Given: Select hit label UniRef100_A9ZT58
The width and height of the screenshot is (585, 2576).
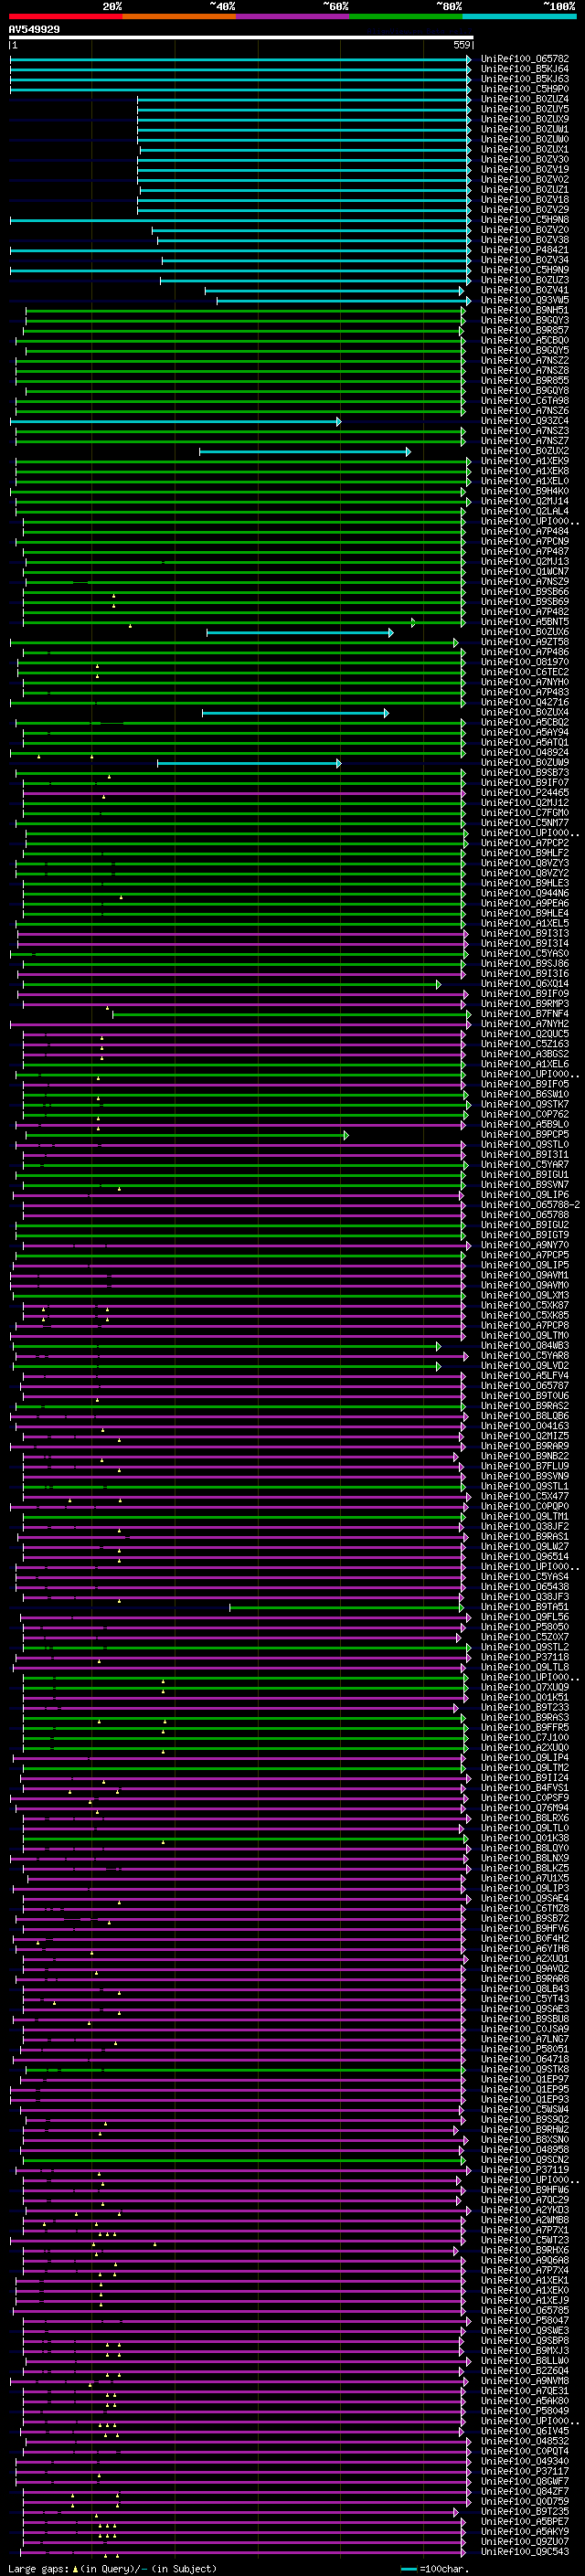Looking at the screenshot, I should pos(525,642).
